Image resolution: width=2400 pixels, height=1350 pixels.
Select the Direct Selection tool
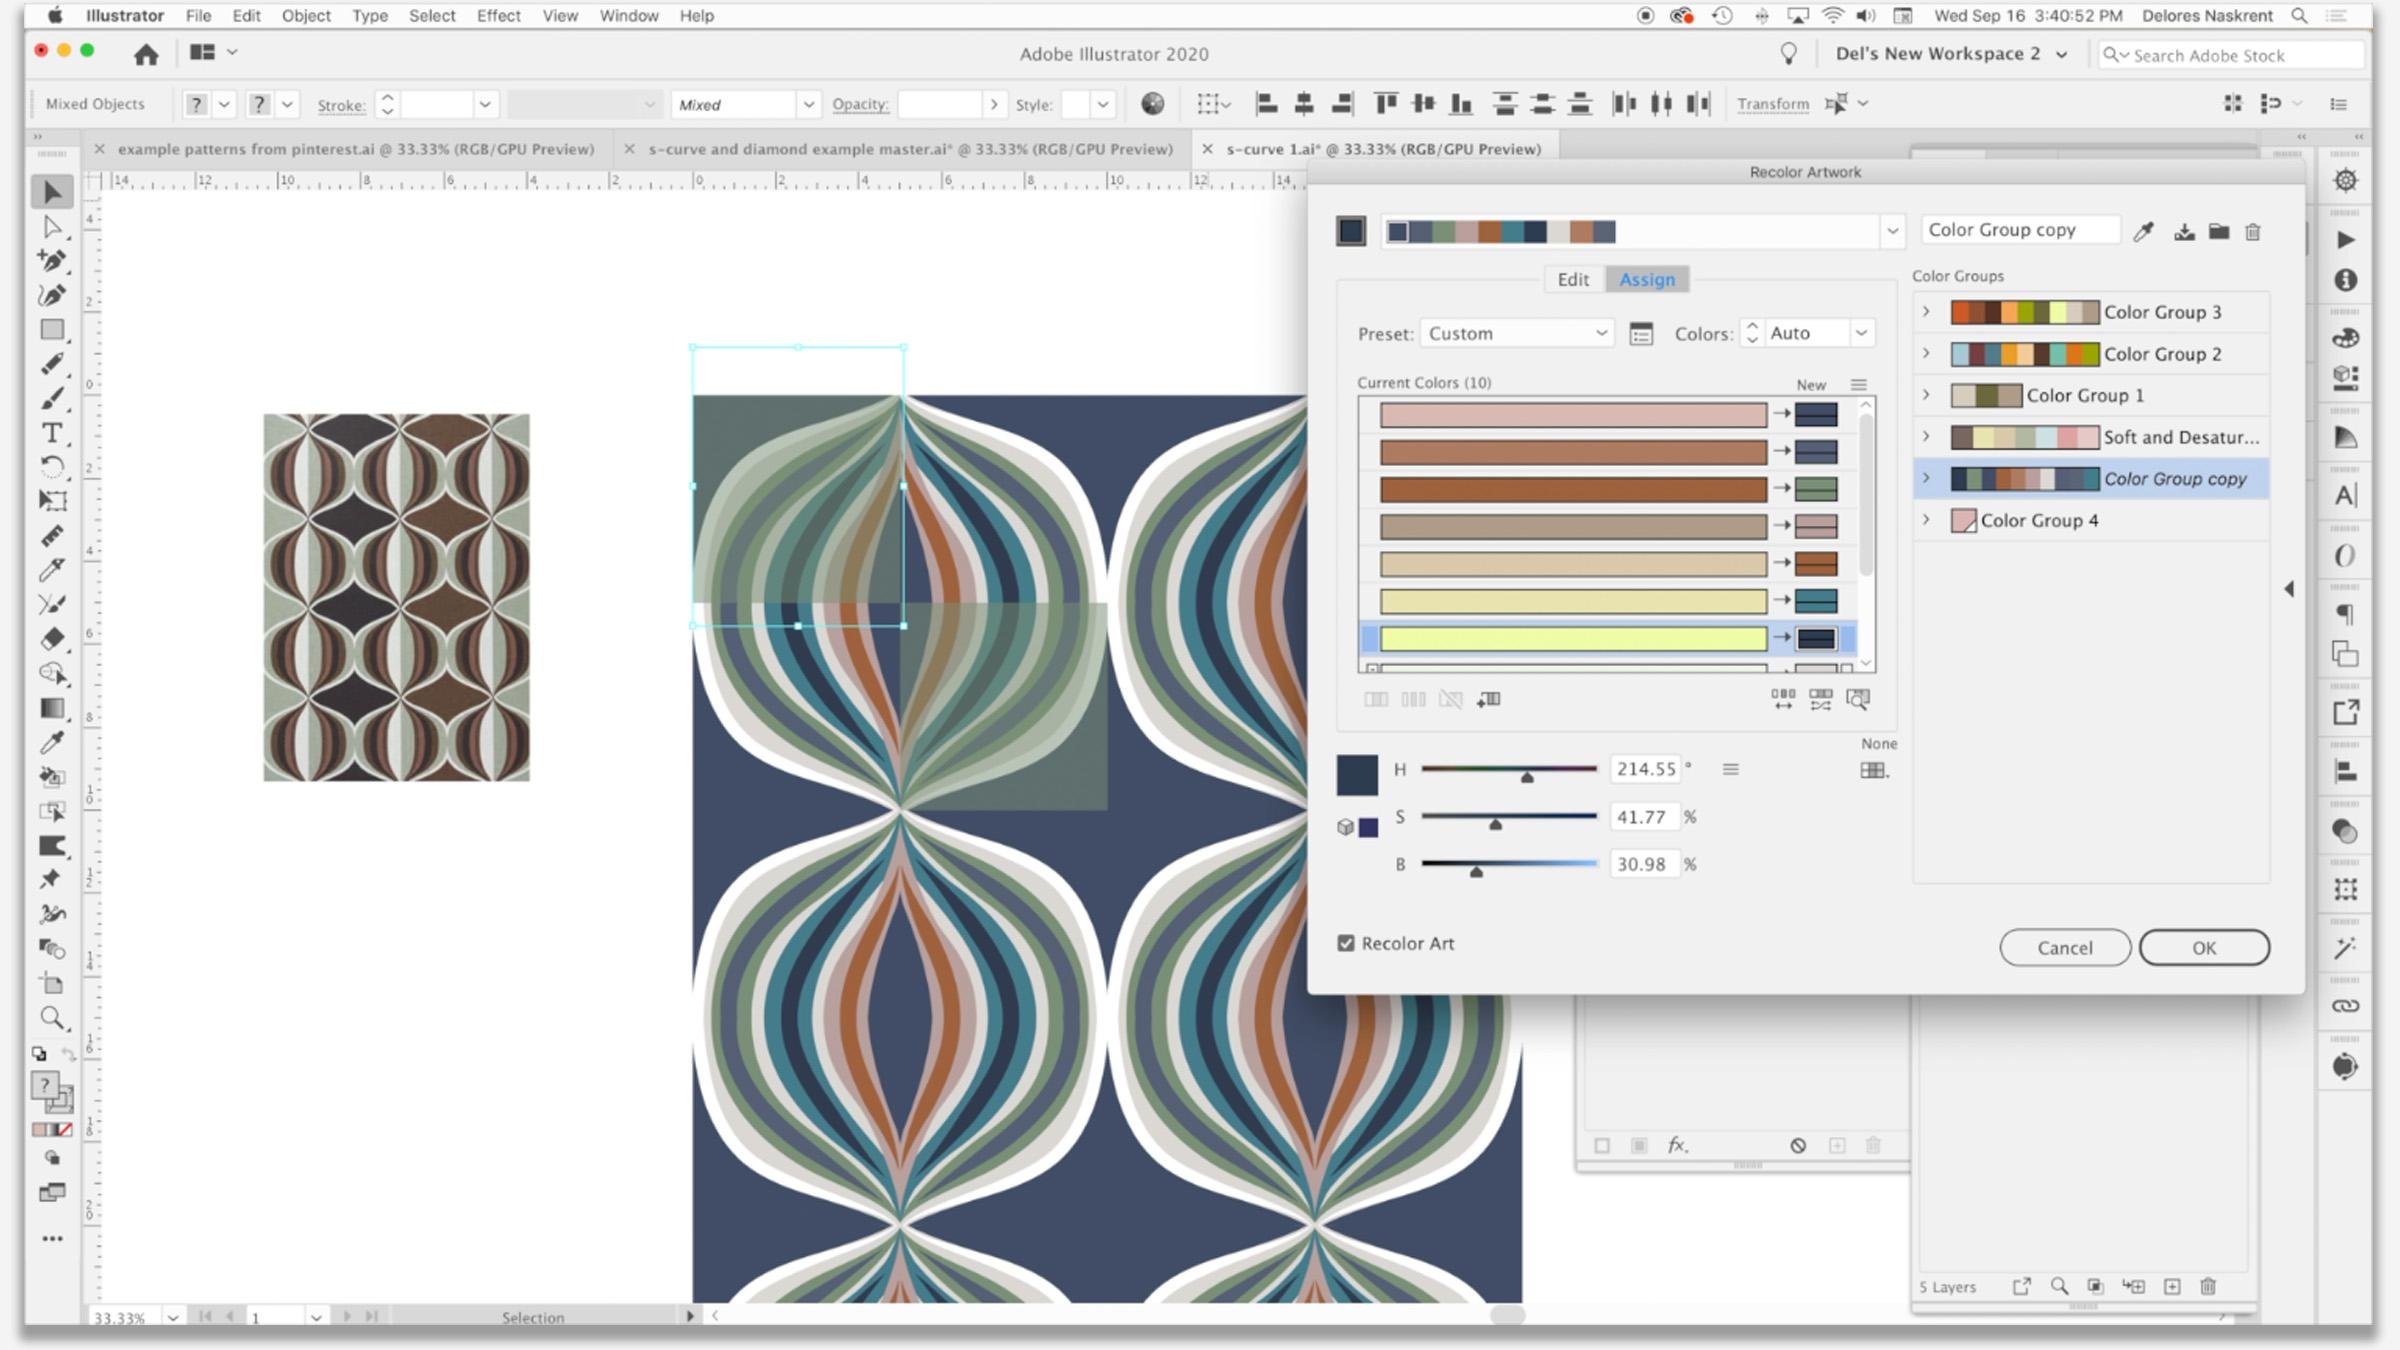click(x=52, y=228)
